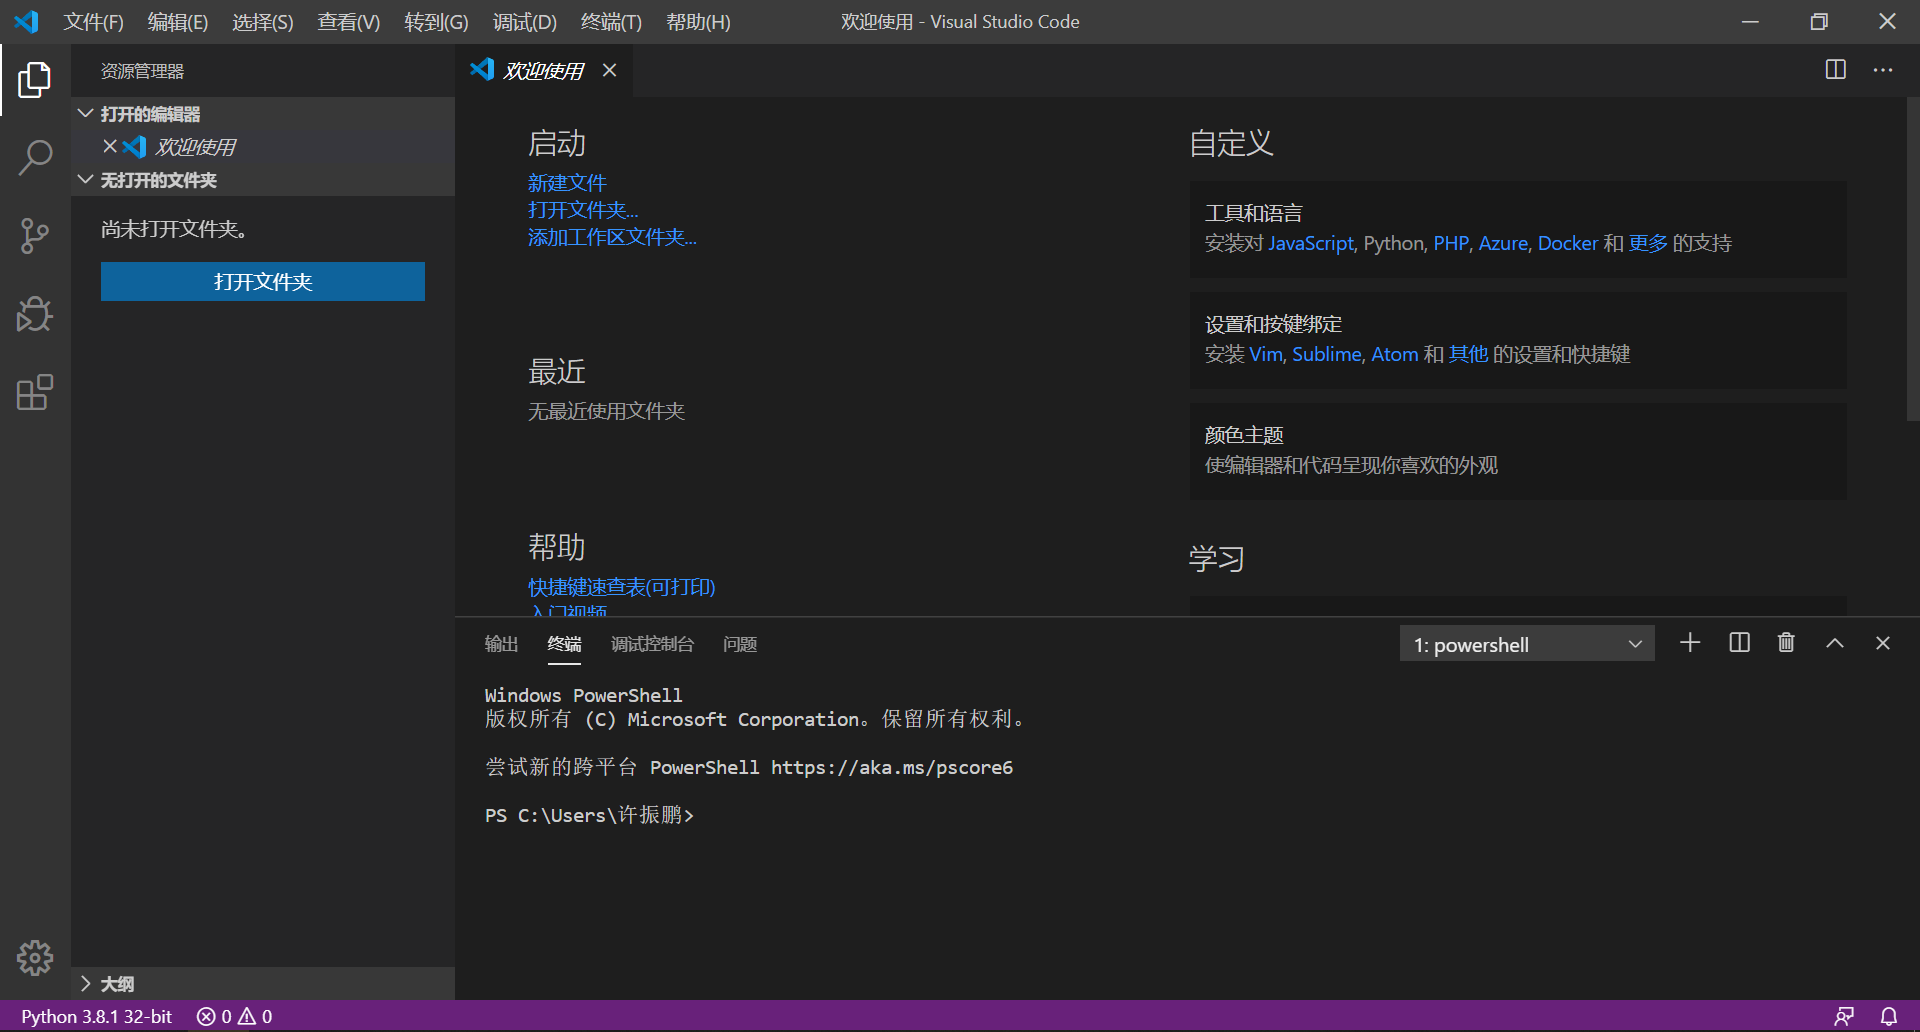Create a new terminal with plus icon

(x=1690, y=643)
